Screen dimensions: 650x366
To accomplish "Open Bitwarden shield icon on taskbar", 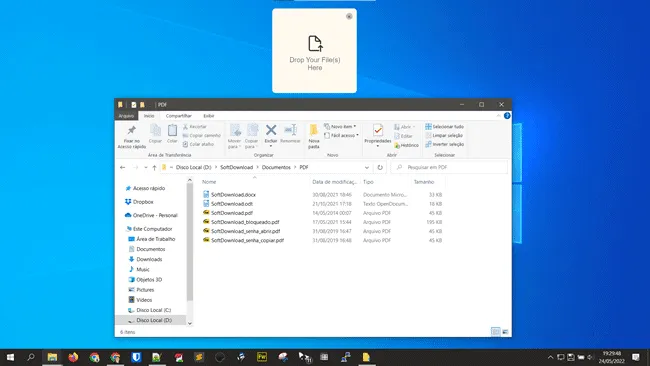I will pos(136,357).
